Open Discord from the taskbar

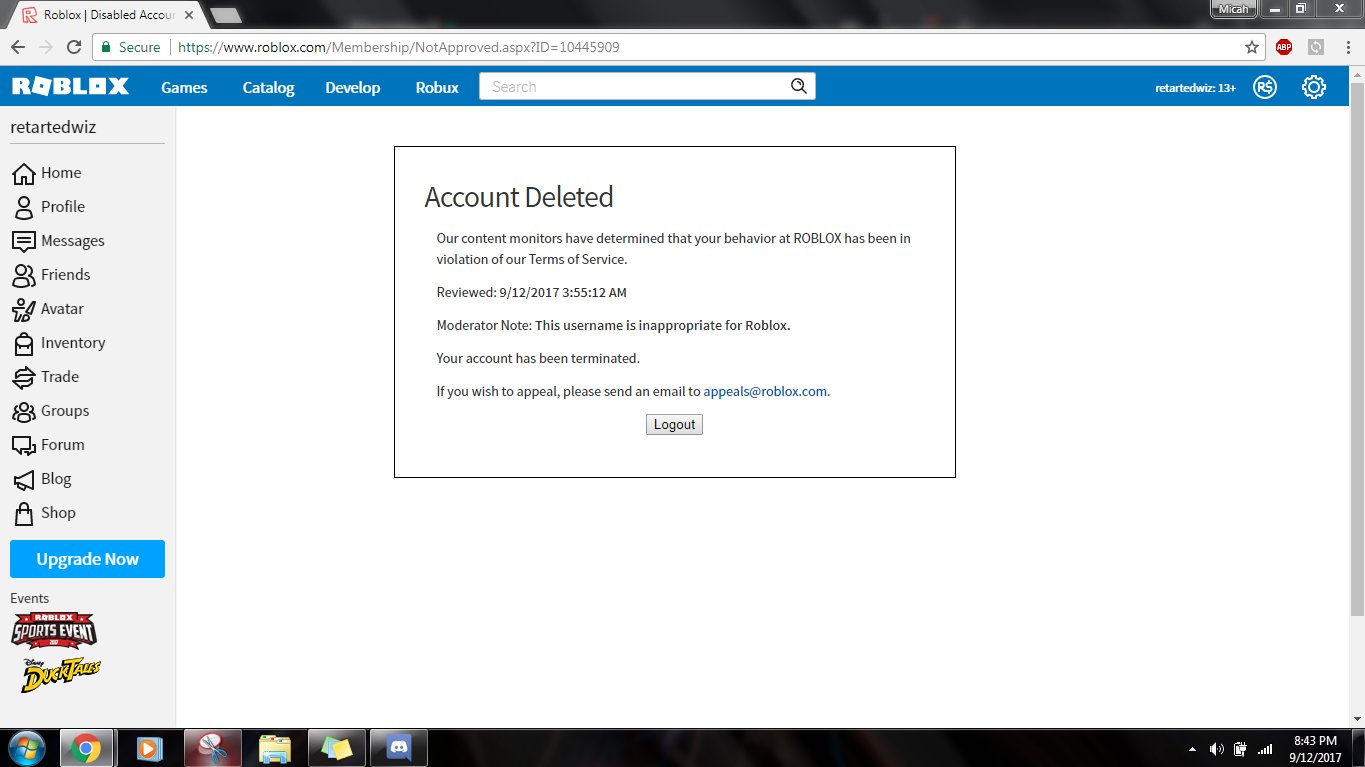coord(399,748)
